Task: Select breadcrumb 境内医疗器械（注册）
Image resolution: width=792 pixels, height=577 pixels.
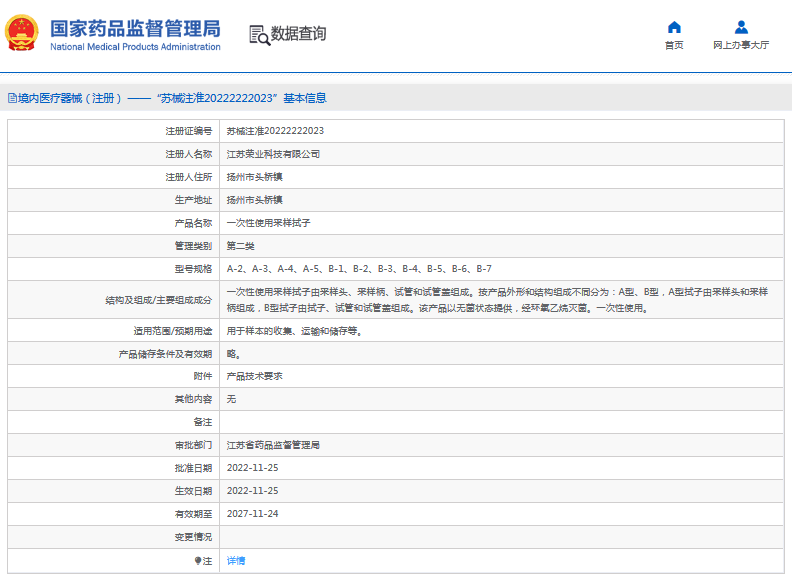Action: (x=70, y=98)
